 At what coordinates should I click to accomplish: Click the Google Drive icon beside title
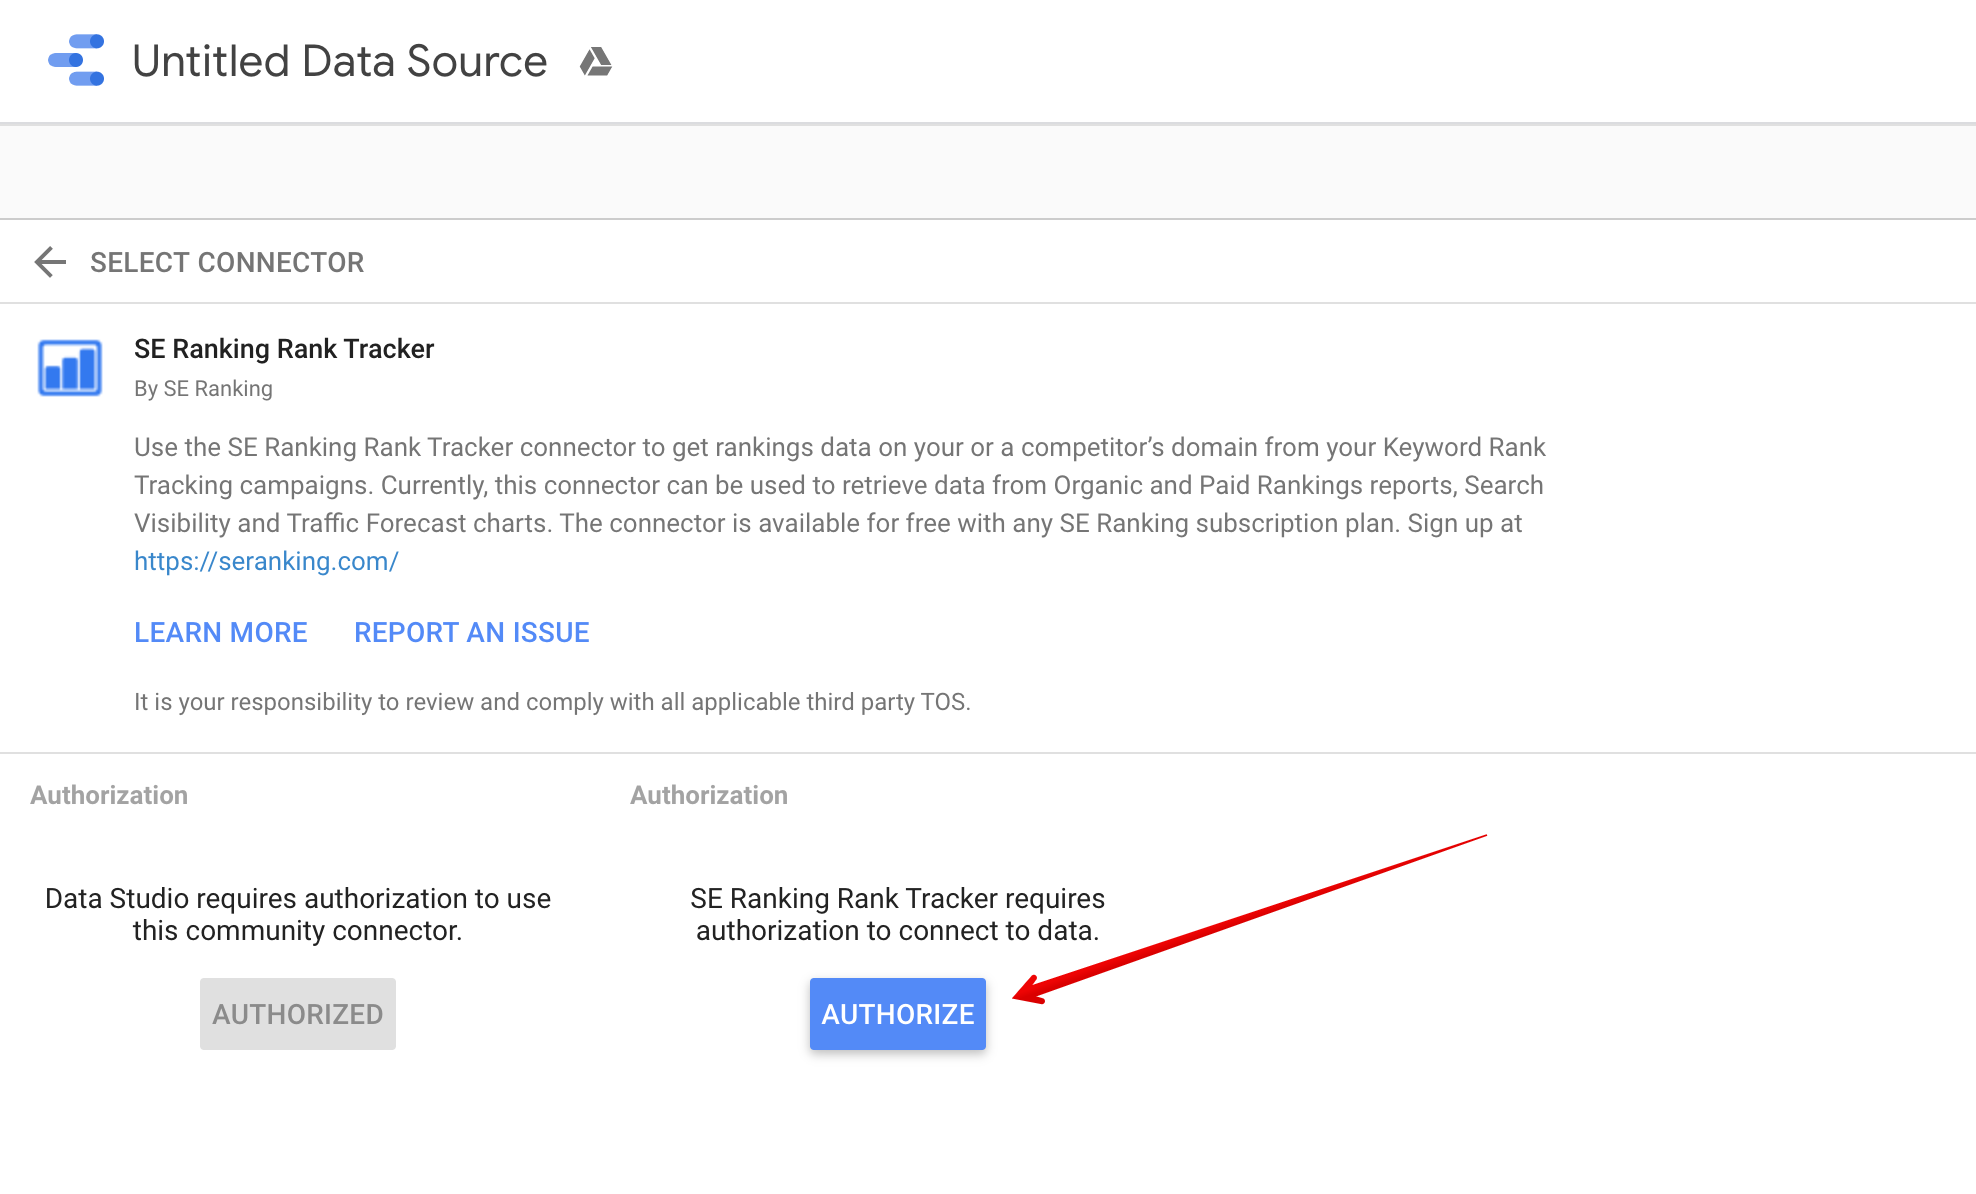point(596,62)
